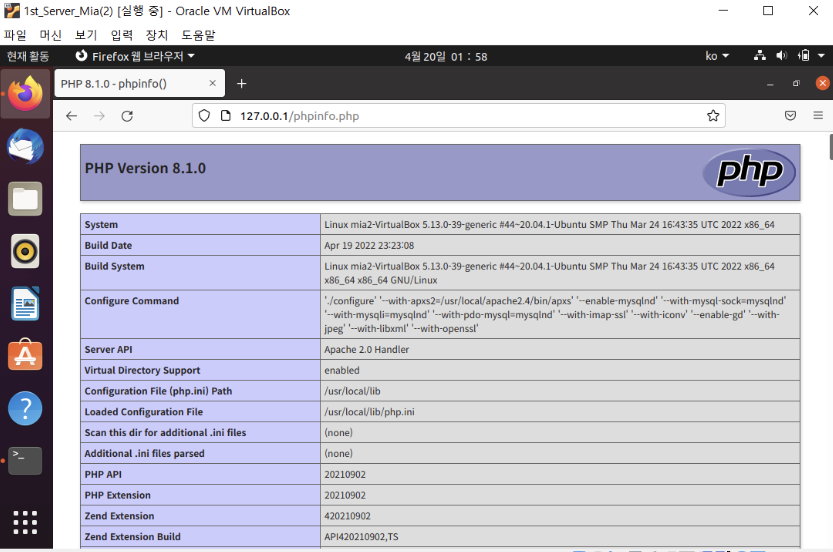Restore the Firefox window size
This screenshot has width=833, height=552.
pyautogui.click(x=796, y=83)
